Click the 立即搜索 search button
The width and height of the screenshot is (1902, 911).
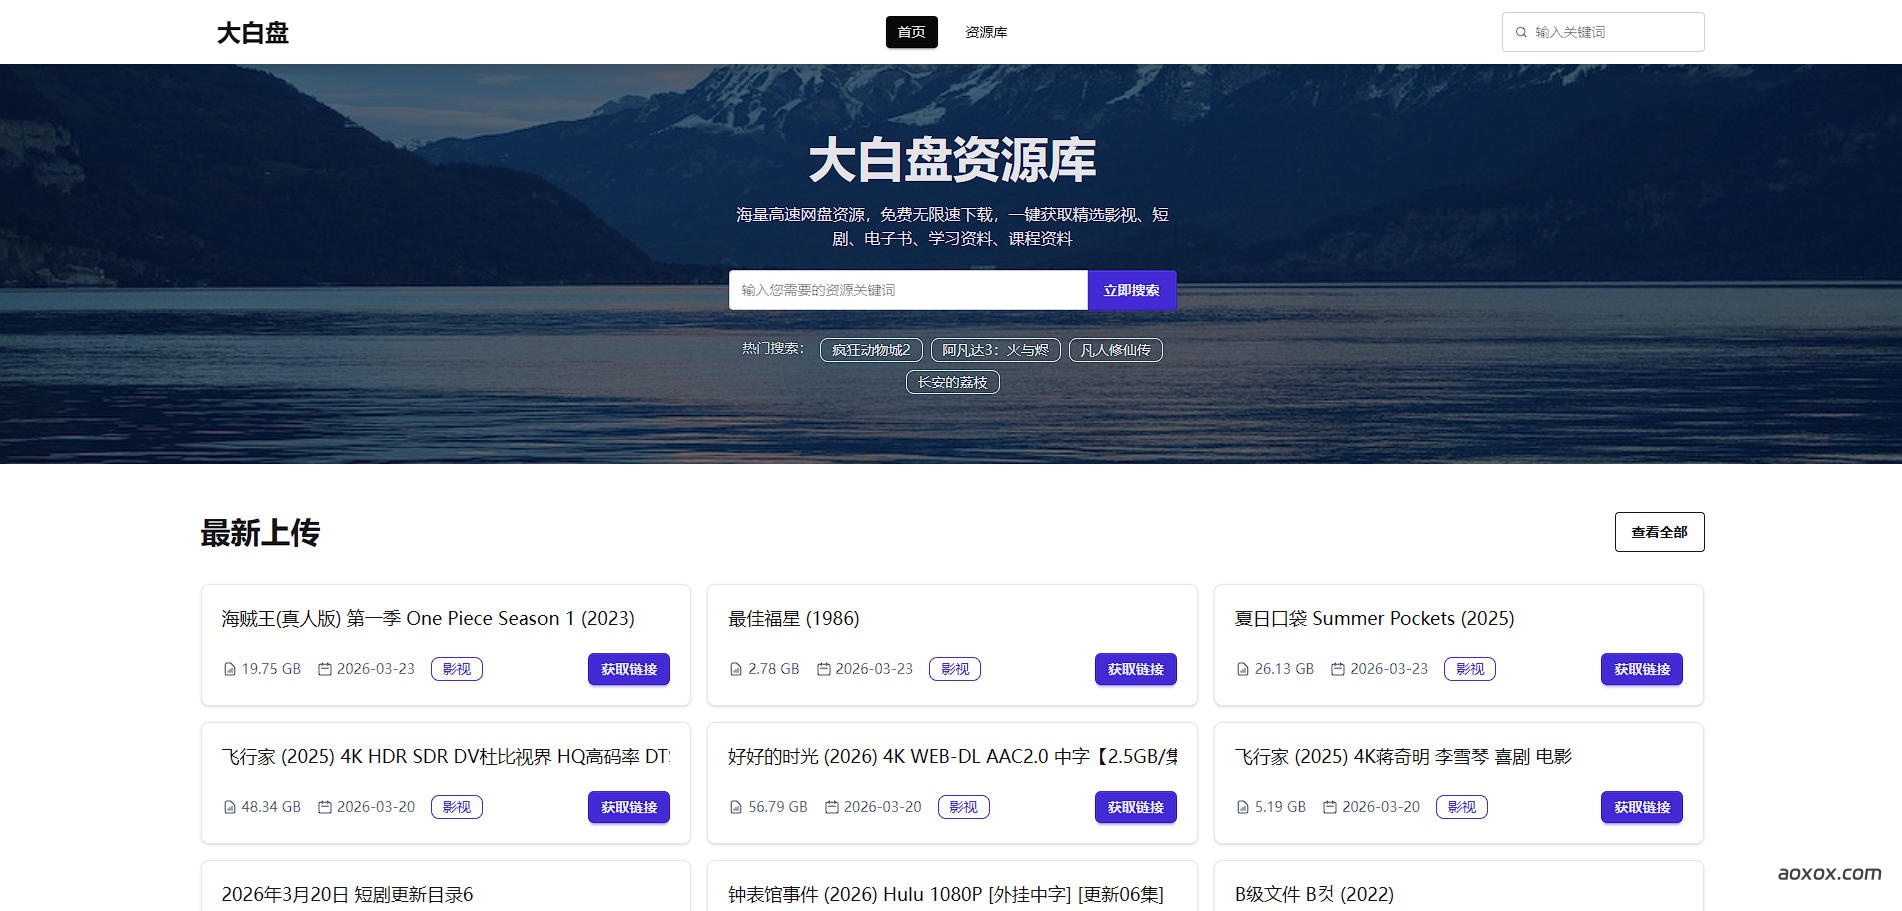point(1131,290)
